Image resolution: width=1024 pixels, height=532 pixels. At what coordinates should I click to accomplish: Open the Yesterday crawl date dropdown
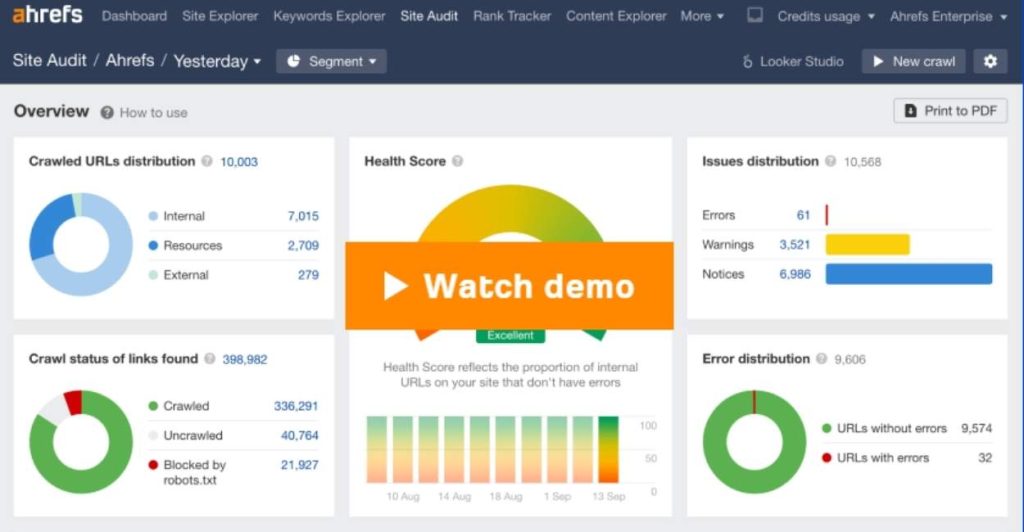click(x=217, y=61)
